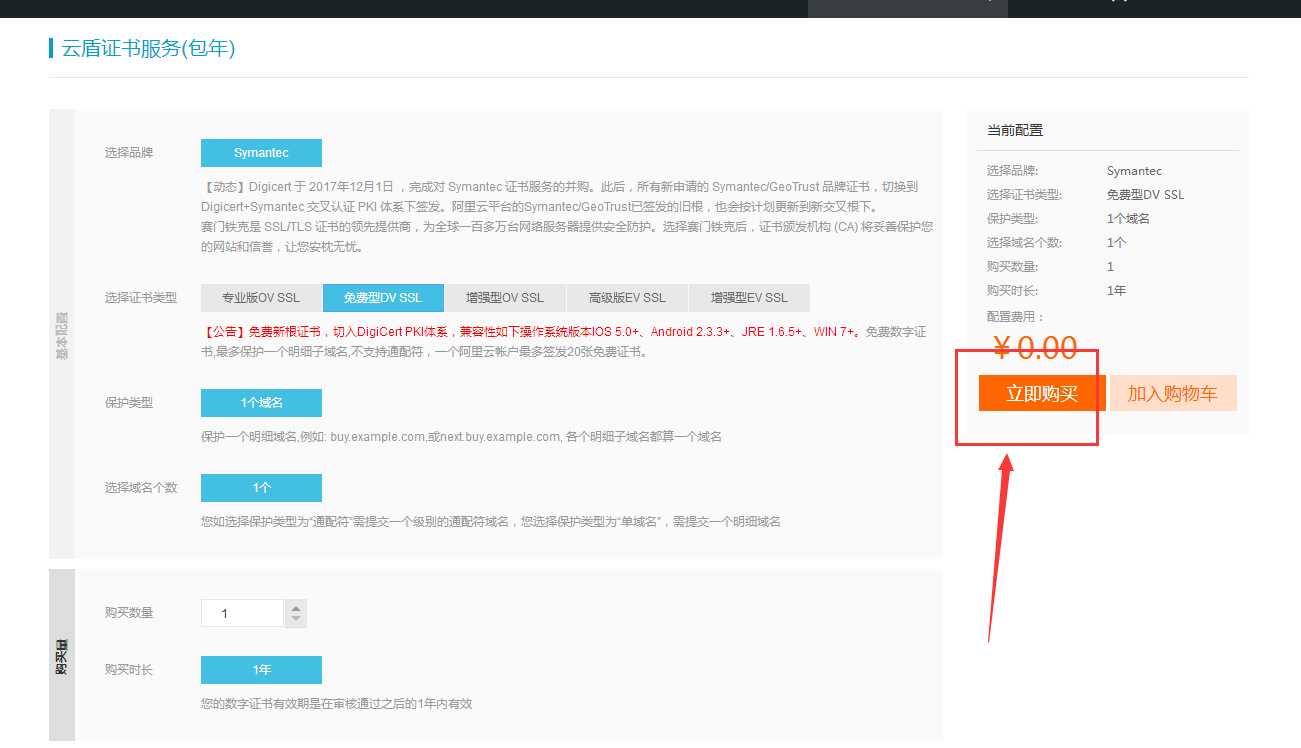Click the 购买时长 label in the form
The width and height of the screenshot is (1301, 748).
[129, 670]
